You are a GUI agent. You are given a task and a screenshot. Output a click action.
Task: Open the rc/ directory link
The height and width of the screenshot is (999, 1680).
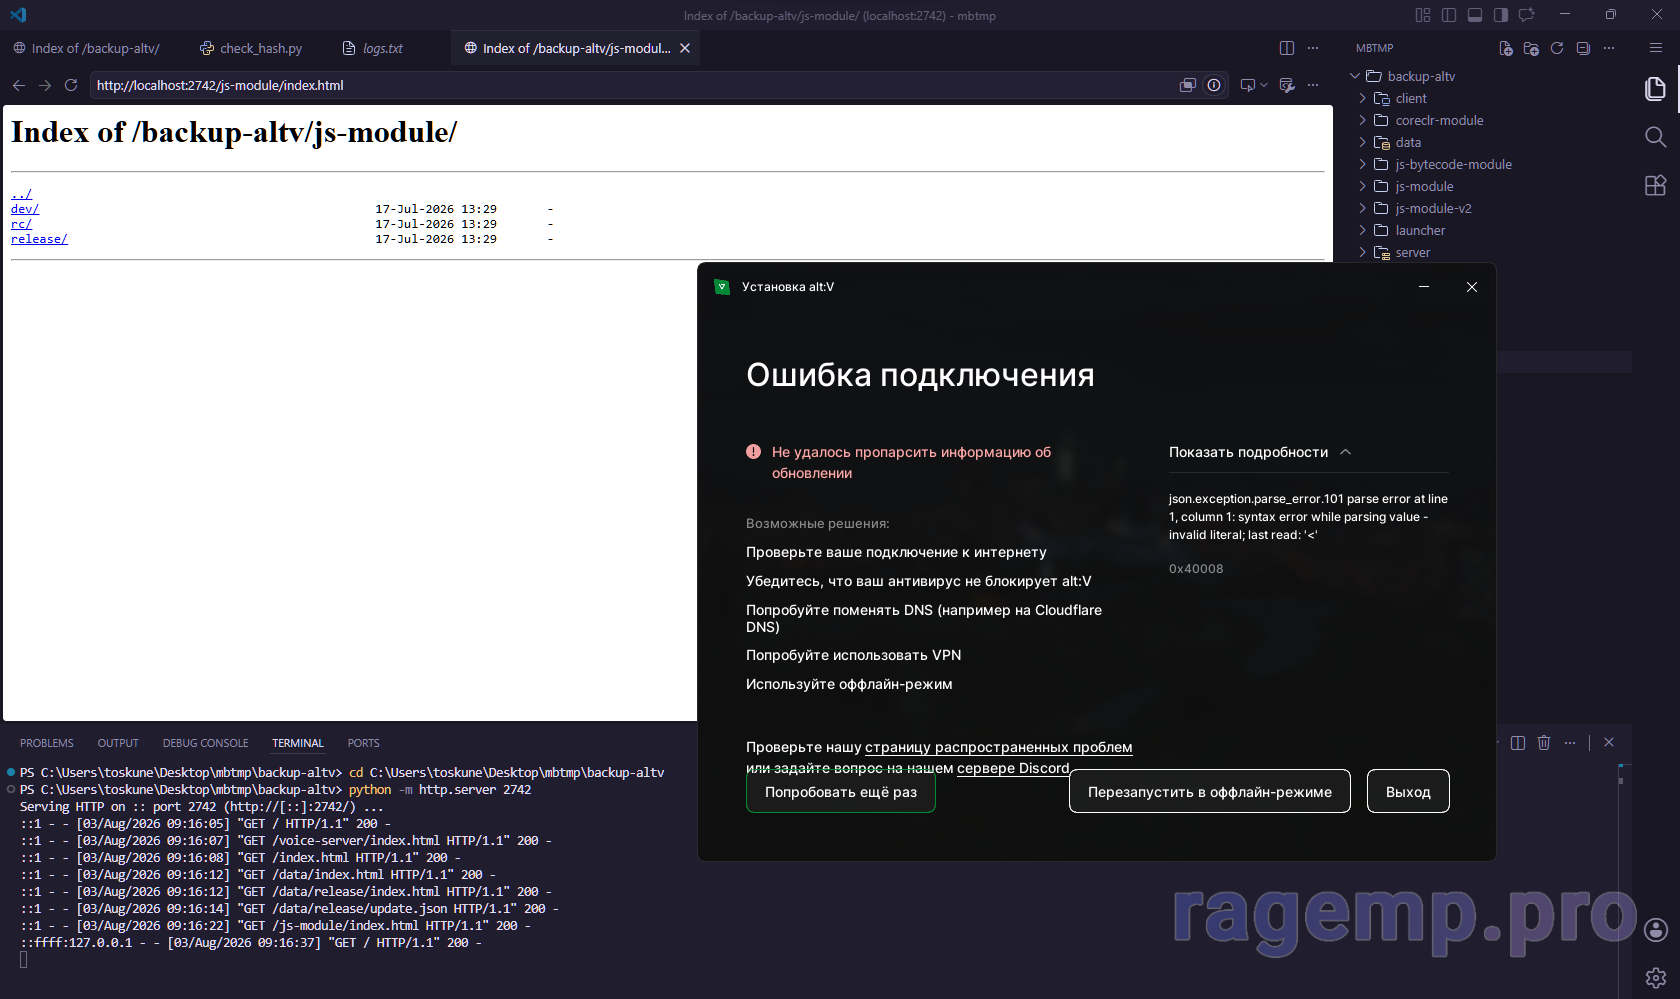point(21,224)
